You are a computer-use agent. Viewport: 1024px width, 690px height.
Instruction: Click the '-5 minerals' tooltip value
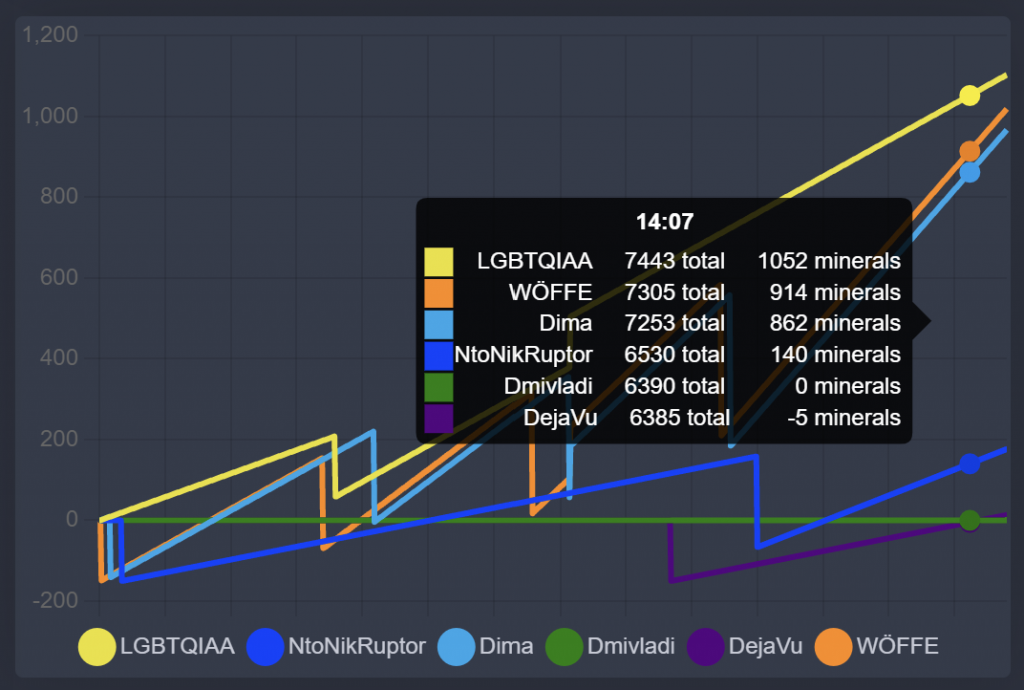coord(844,417)
